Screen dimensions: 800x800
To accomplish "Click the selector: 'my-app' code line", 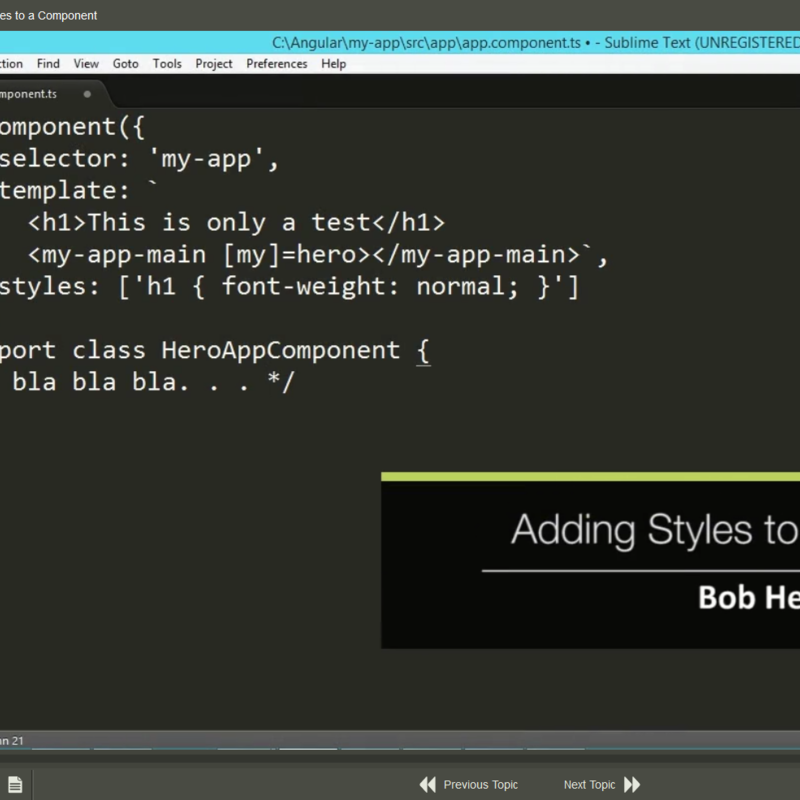I will [x=139, y=159].
